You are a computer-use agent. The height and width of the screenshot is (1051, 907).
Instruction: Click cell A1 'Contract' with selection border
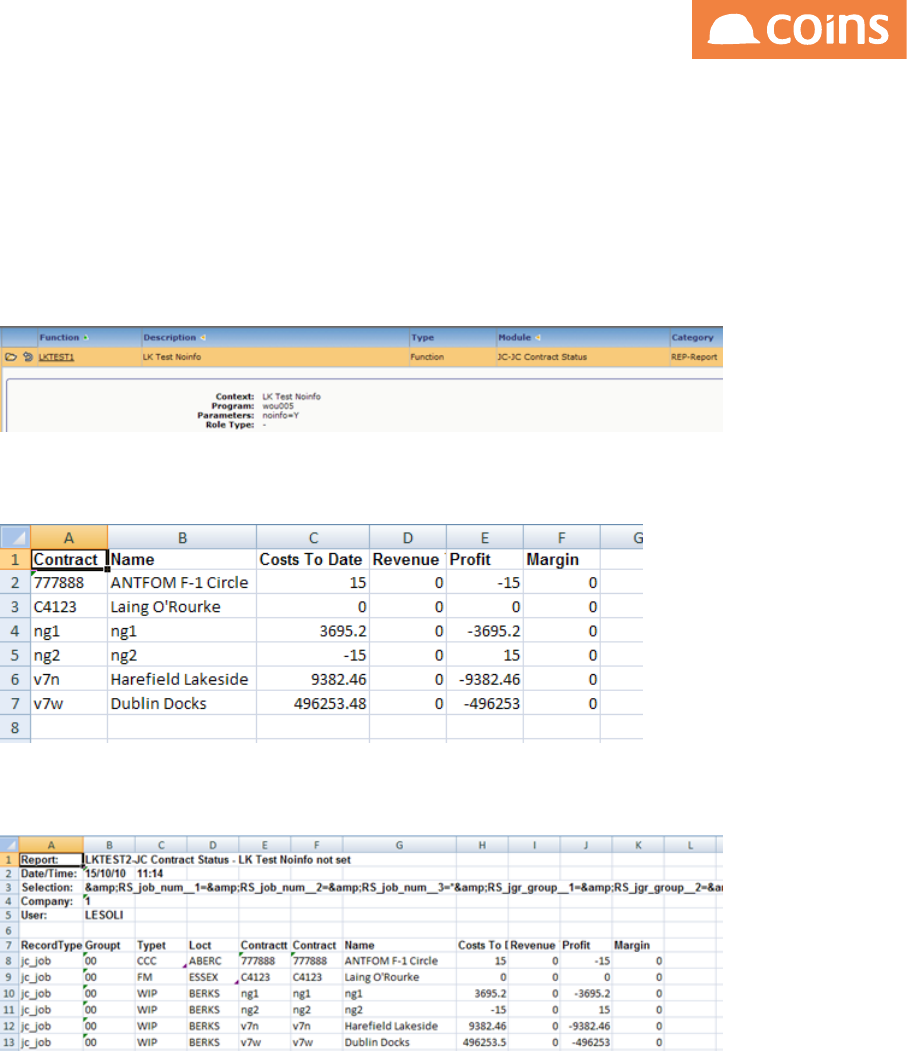click(68, 560)
